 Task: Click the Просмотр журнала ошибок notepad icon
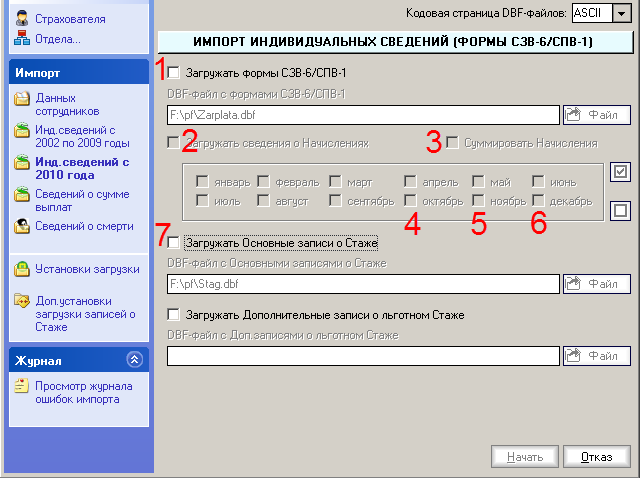point(22,385)
